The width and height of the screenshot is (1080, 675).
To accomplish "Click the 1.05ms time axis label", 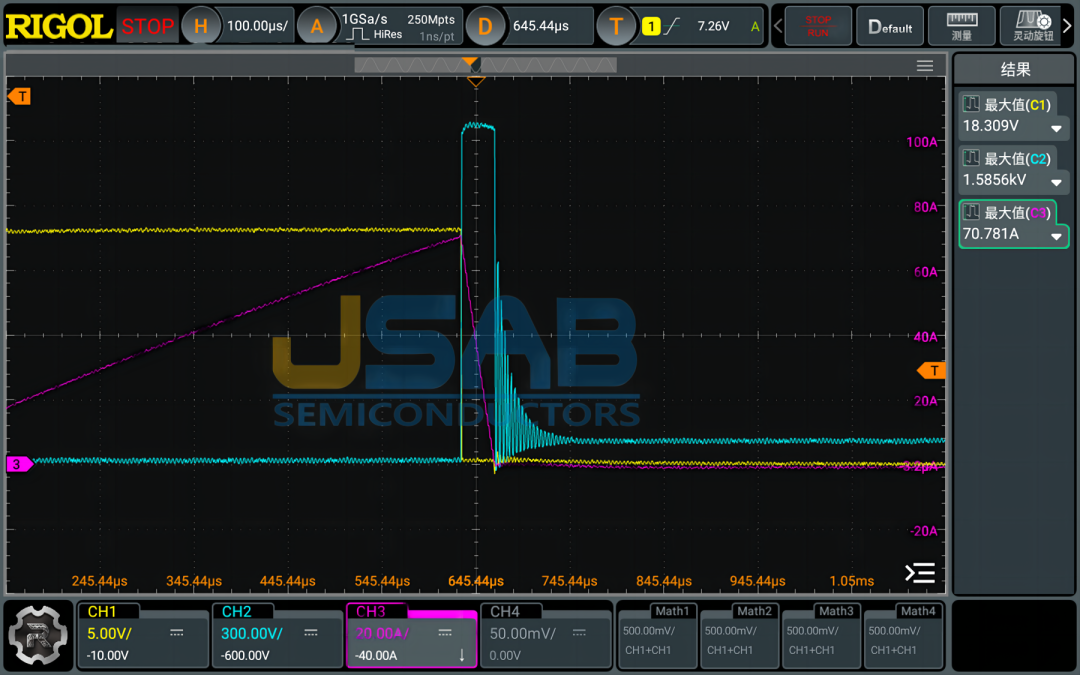I will (851, 581).
